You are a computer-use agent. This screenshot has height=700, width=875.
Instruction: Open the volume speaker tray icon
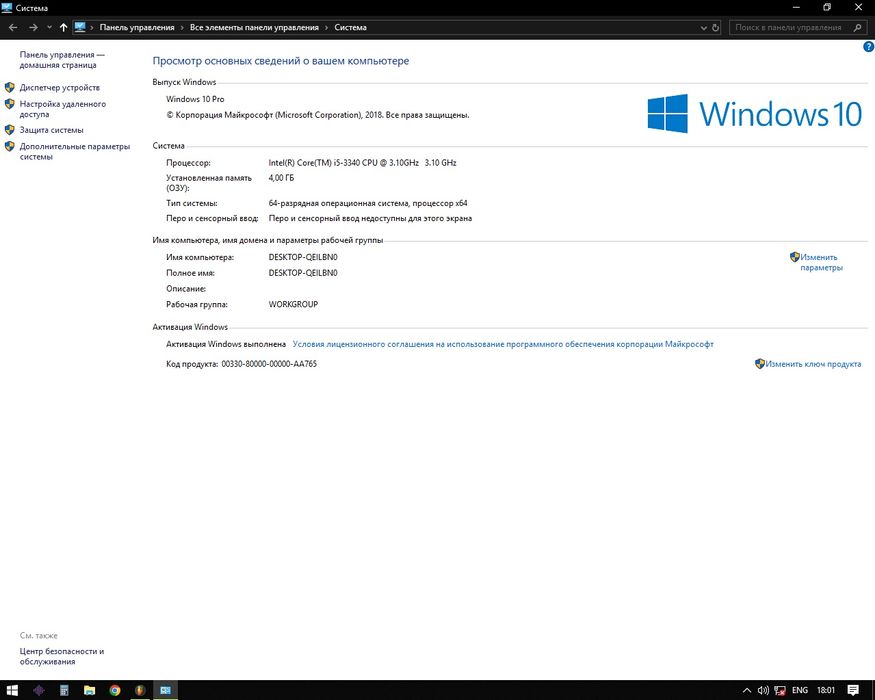[x=763, y=691]
